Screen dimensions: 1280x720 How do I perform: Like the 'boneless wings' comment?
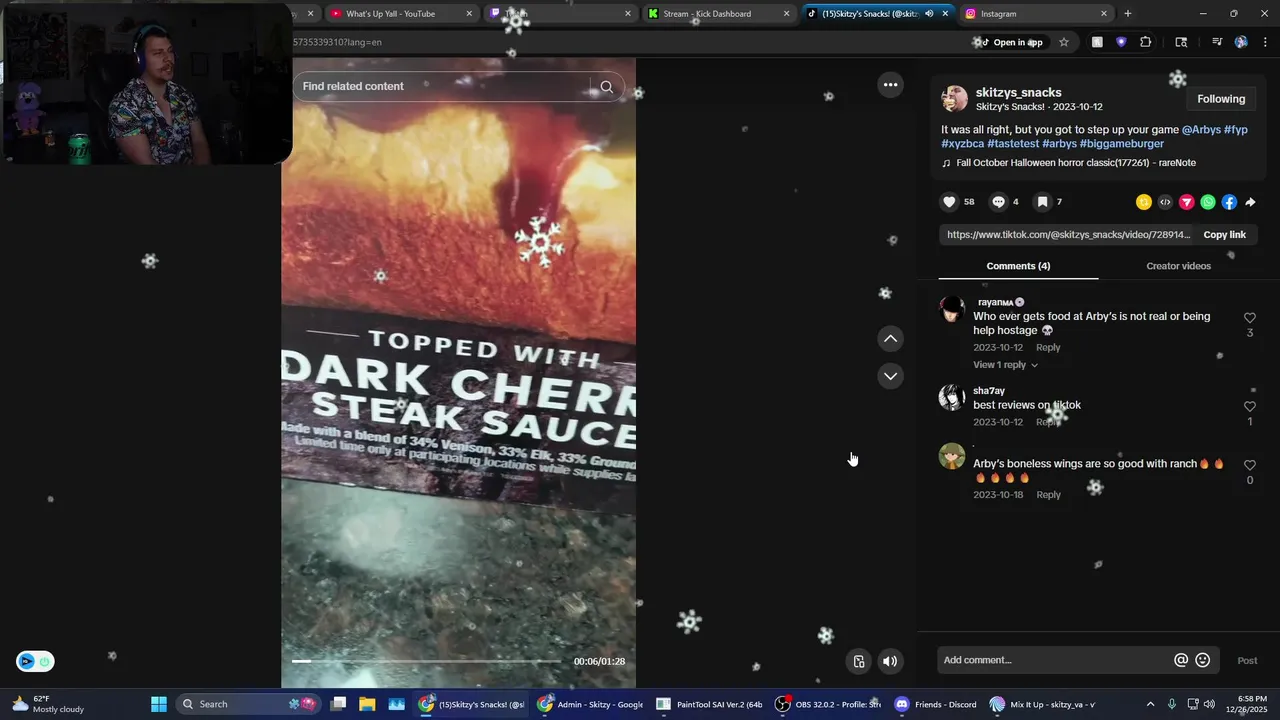tap(1249, 466)
